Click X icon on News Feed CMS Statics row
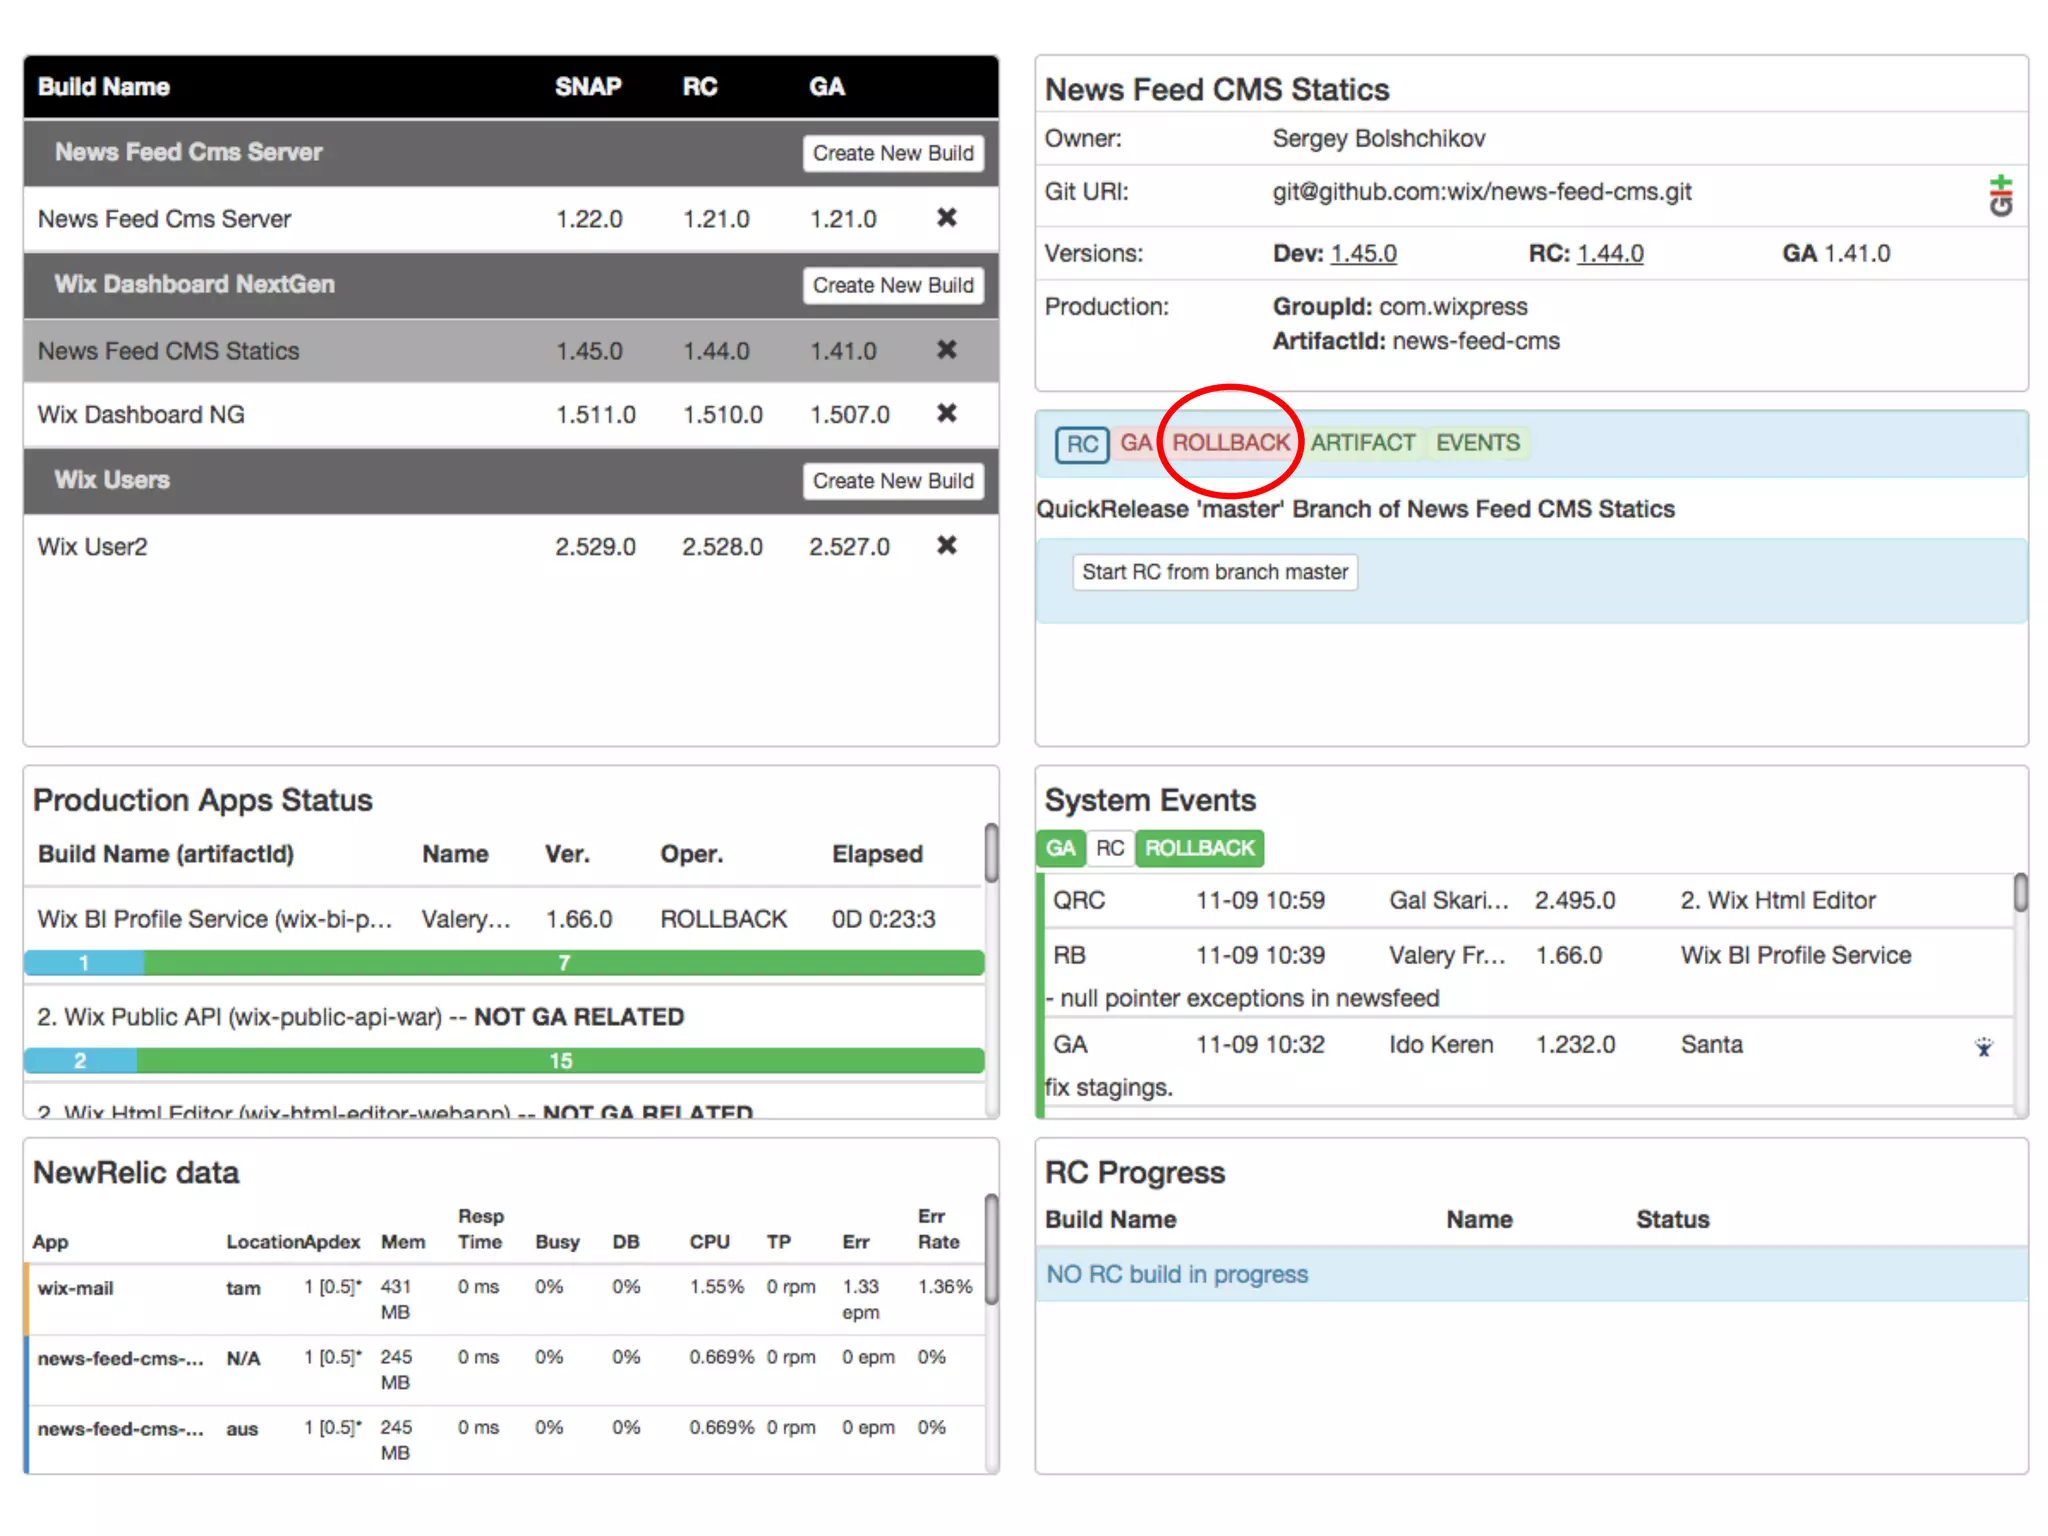Image resolution: width=2048 pixels, height=1536 pixels. (x=946, y=349)
